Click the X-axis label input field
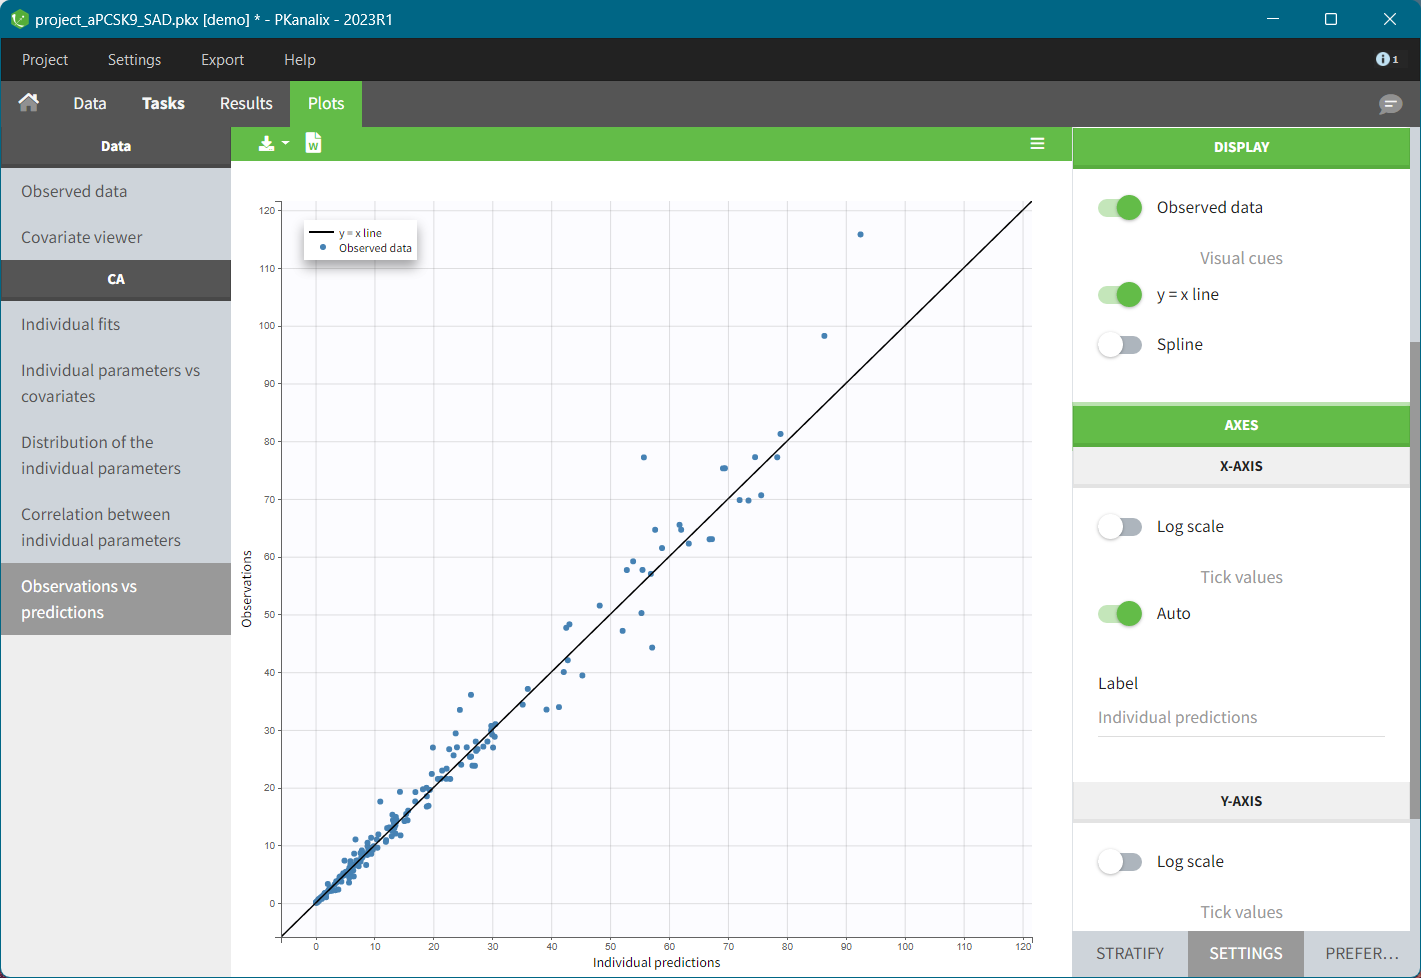This screenshot has height=978, width=1421. point(1240,718)
